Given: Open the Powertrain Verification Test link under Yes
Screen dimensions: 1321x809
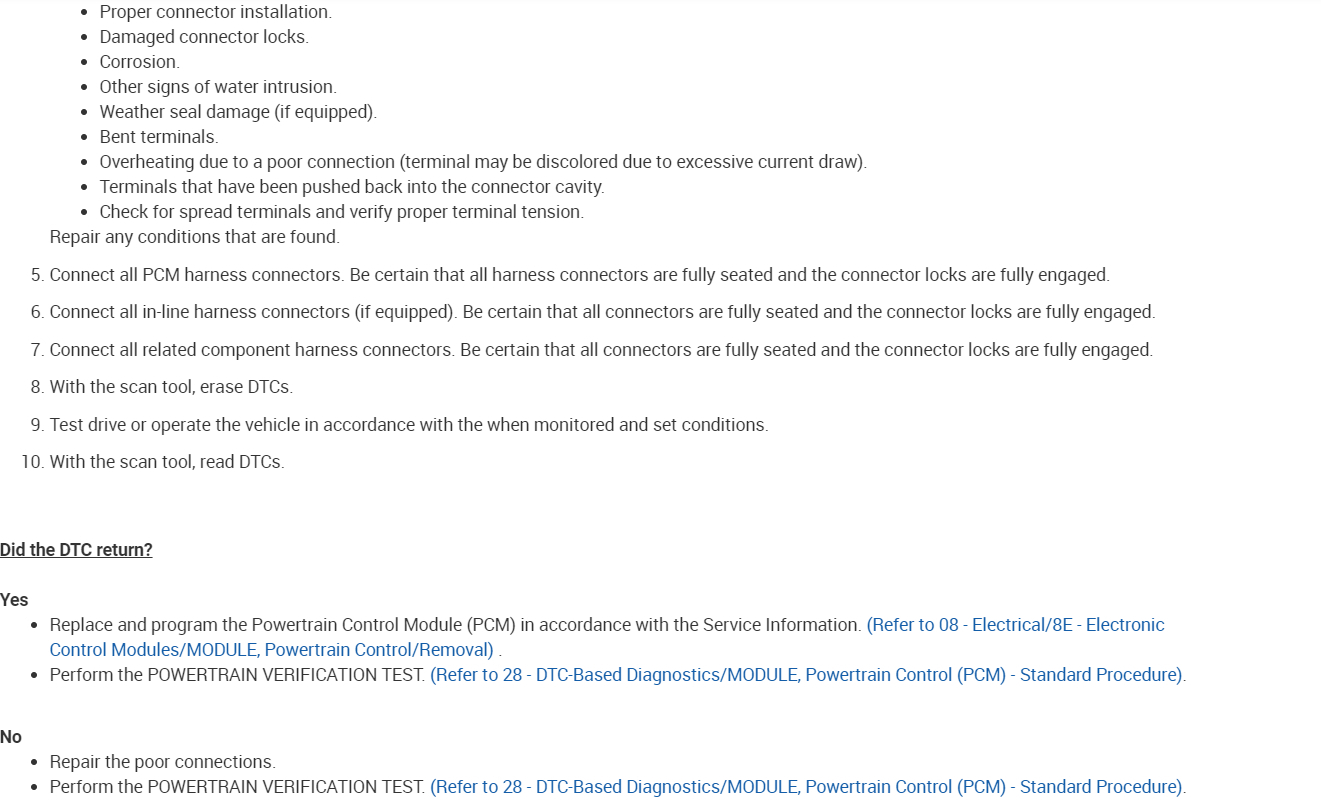Looking at the screenshot, I should pyautogui.click(x=807, y=675).
